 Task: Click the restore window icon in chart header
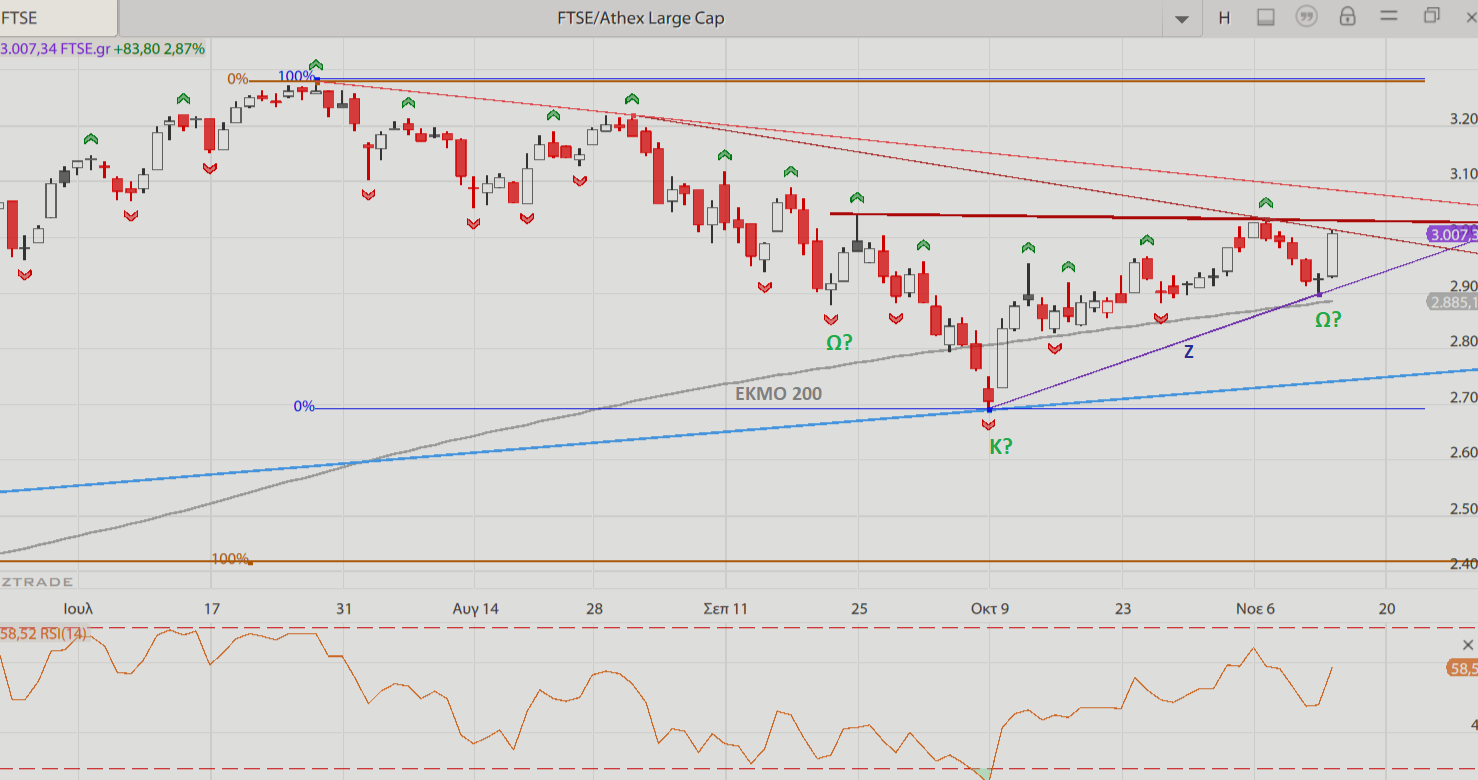click(x=1431, y=16)
